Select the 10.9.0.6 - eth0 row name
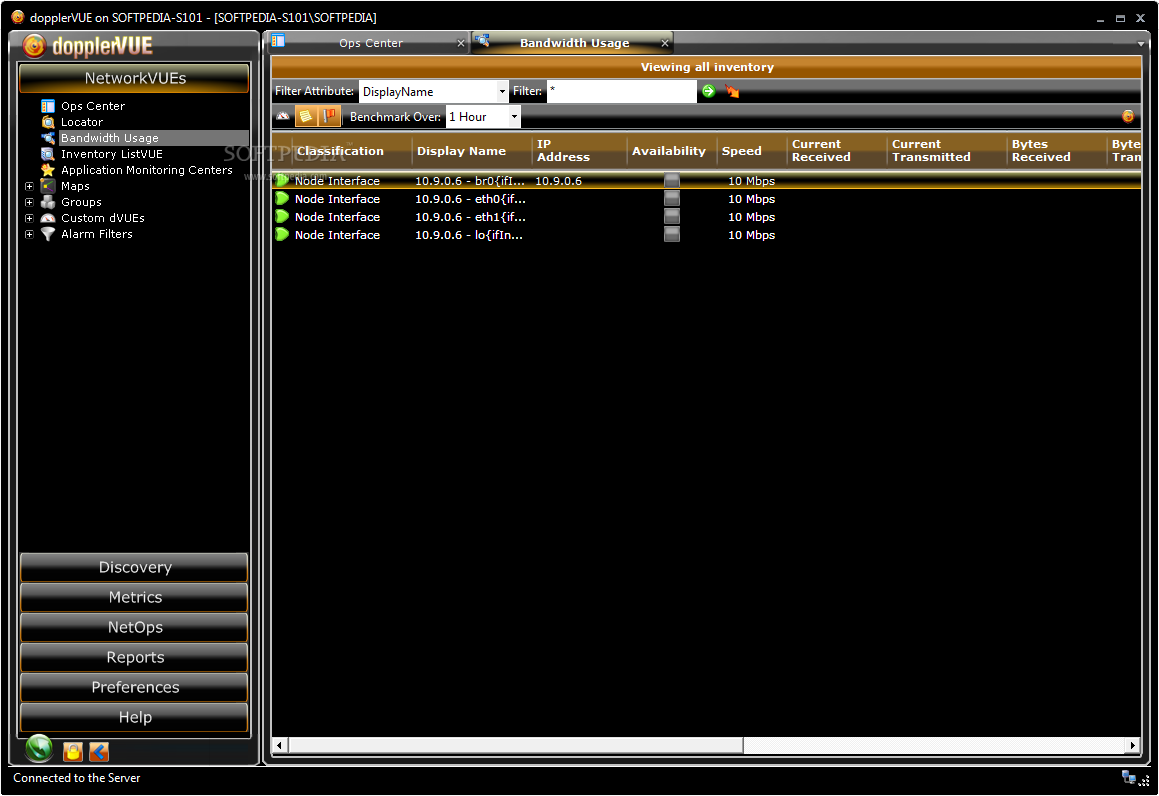 (470, 199)
